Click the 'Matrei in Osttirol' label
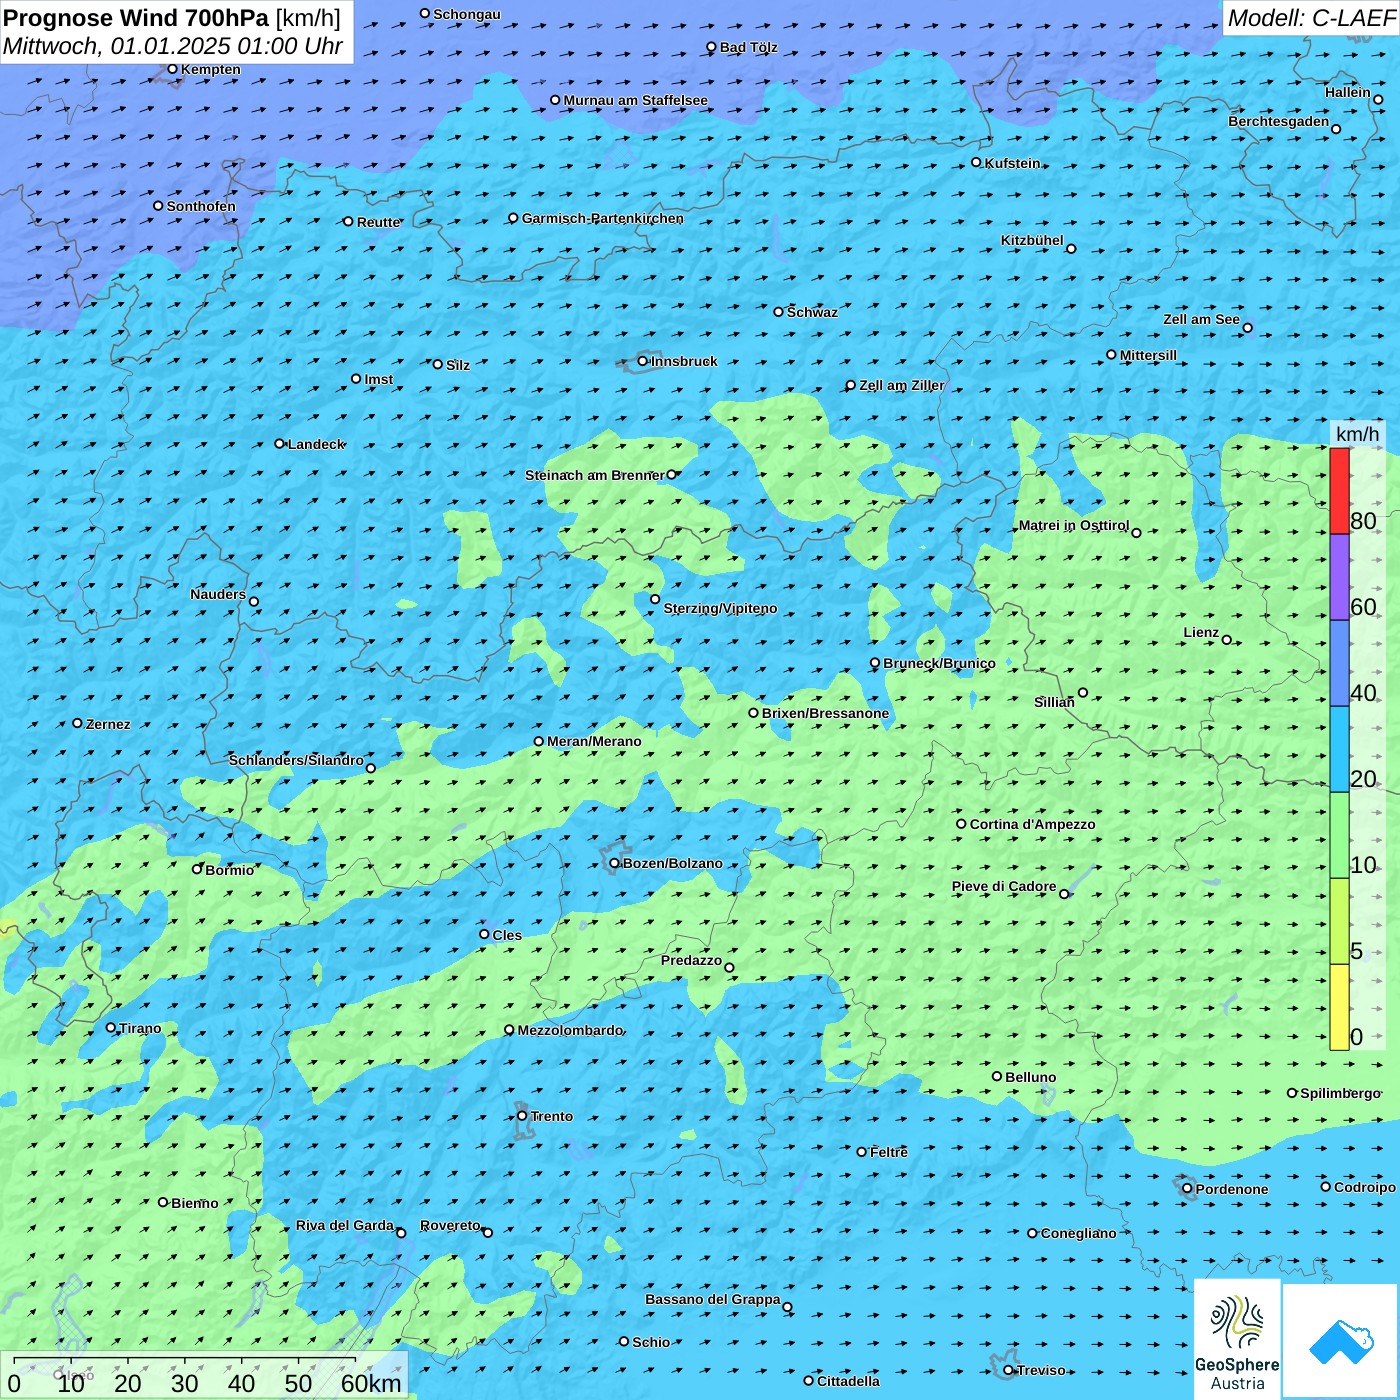This screenshot has height=1400, width=1400. [1074, 525]
